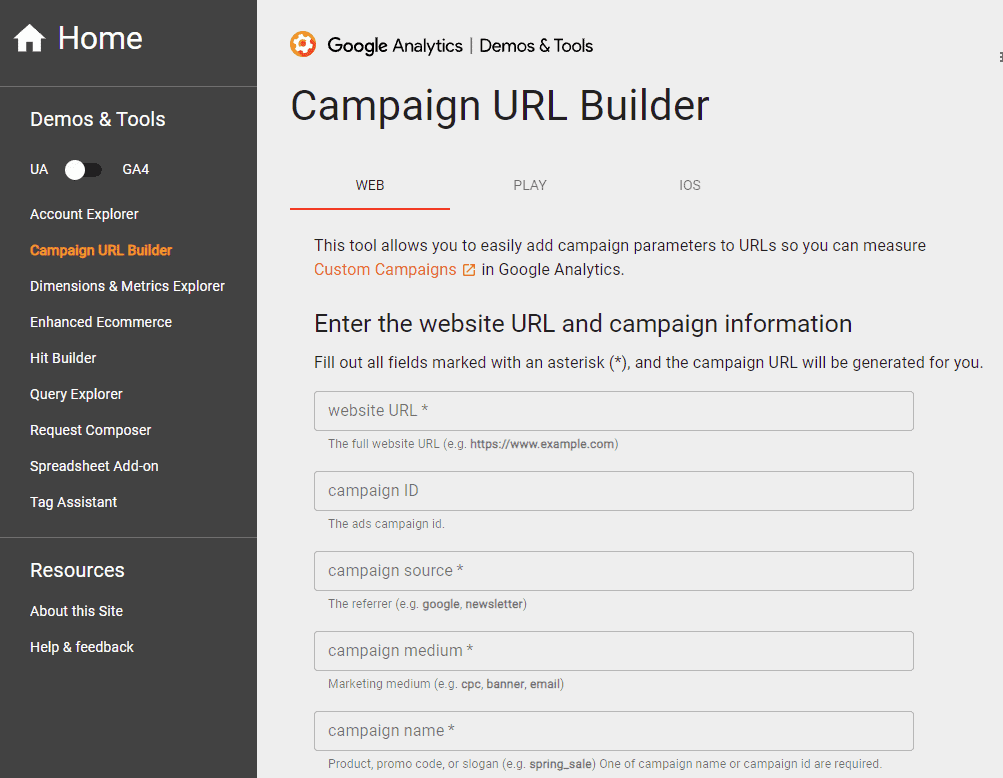
Task: Click the Campaign URL Builder page title
Action: point(500,106)
